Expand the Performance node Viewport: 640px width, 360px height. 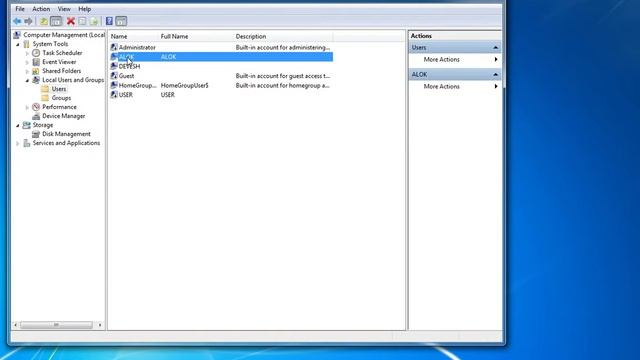pos(27,107)
